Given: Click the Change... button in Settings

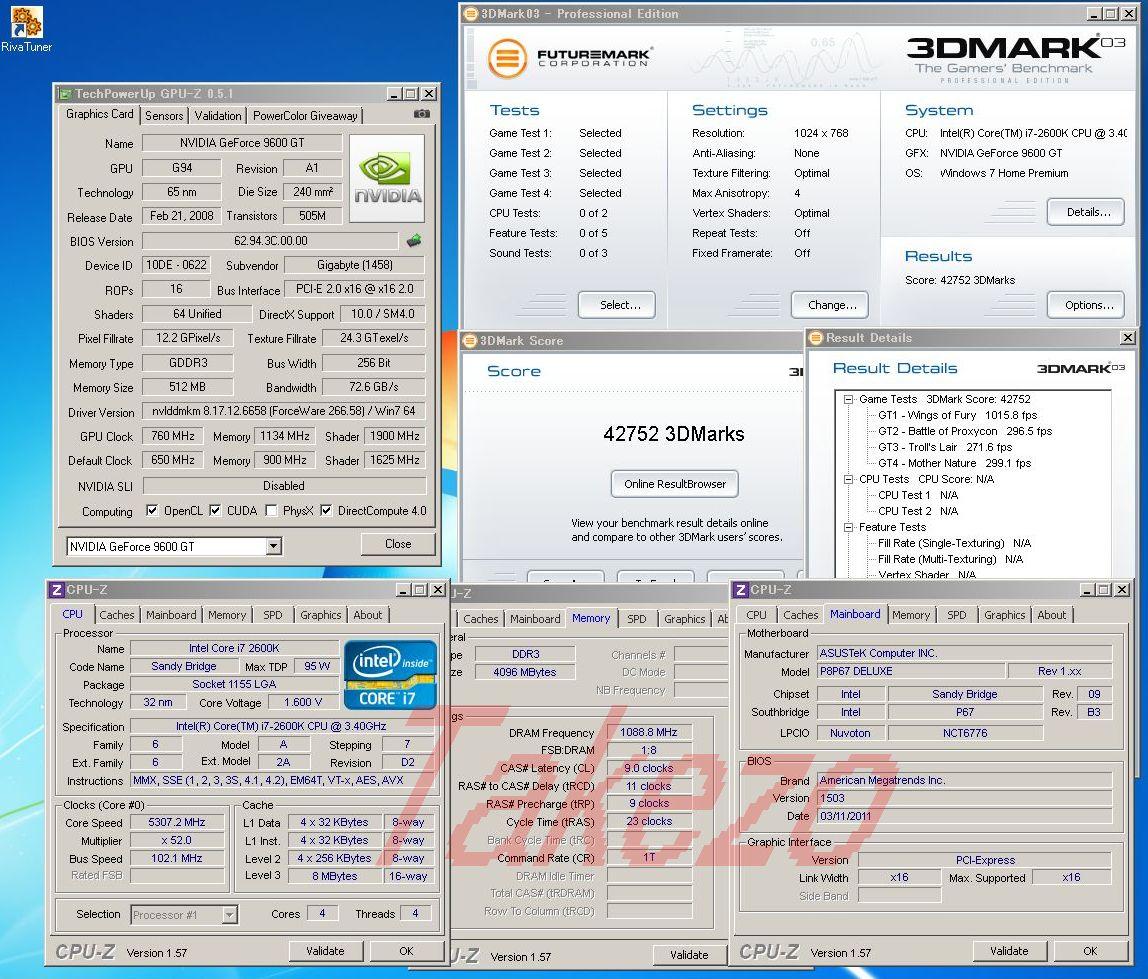Looking at the screenshot, I should [830, 305].
